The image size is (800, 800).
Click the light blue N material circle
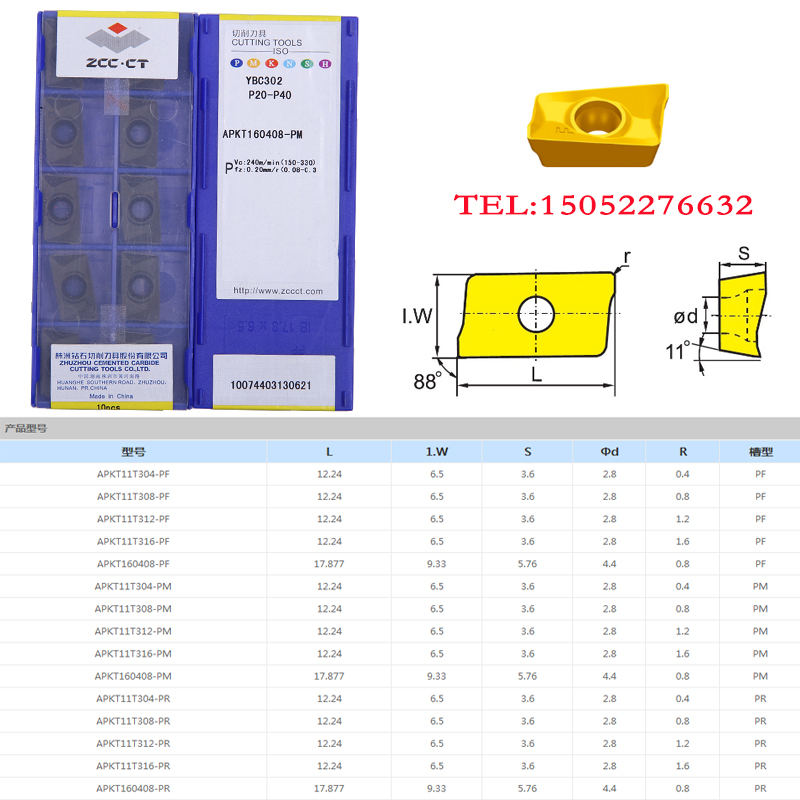coord(289,63)
